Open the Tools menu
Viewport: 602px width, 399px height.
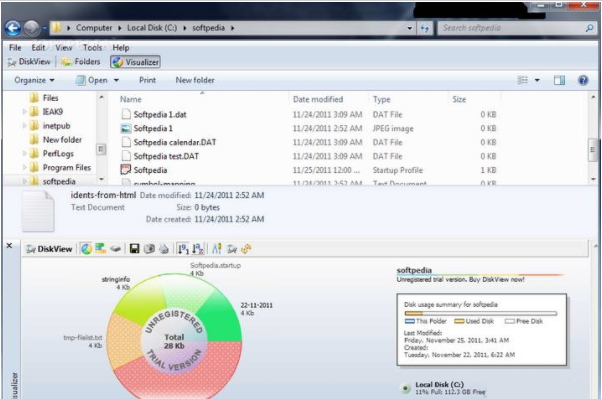93,48
